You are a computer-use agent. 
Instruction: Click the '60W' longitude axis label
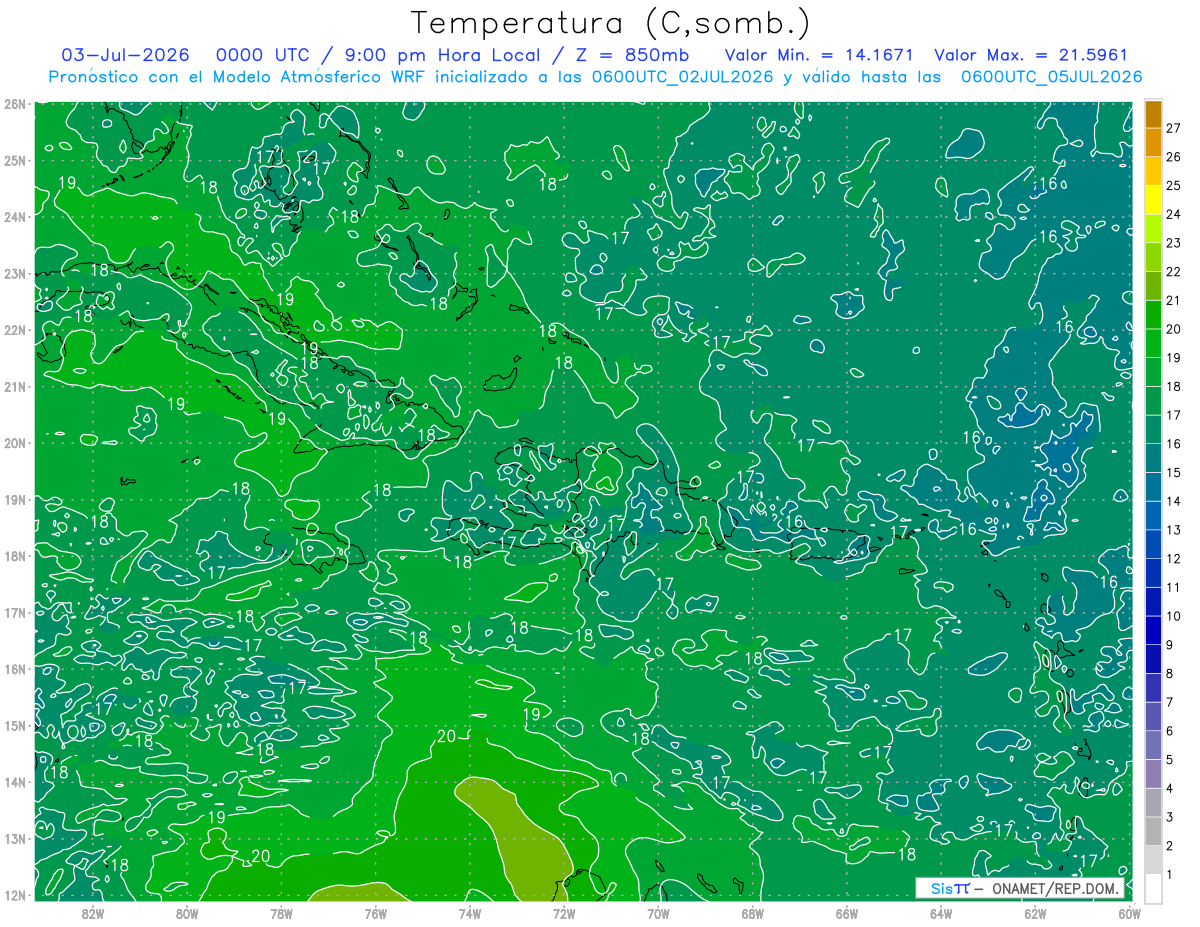[1129, 912]
